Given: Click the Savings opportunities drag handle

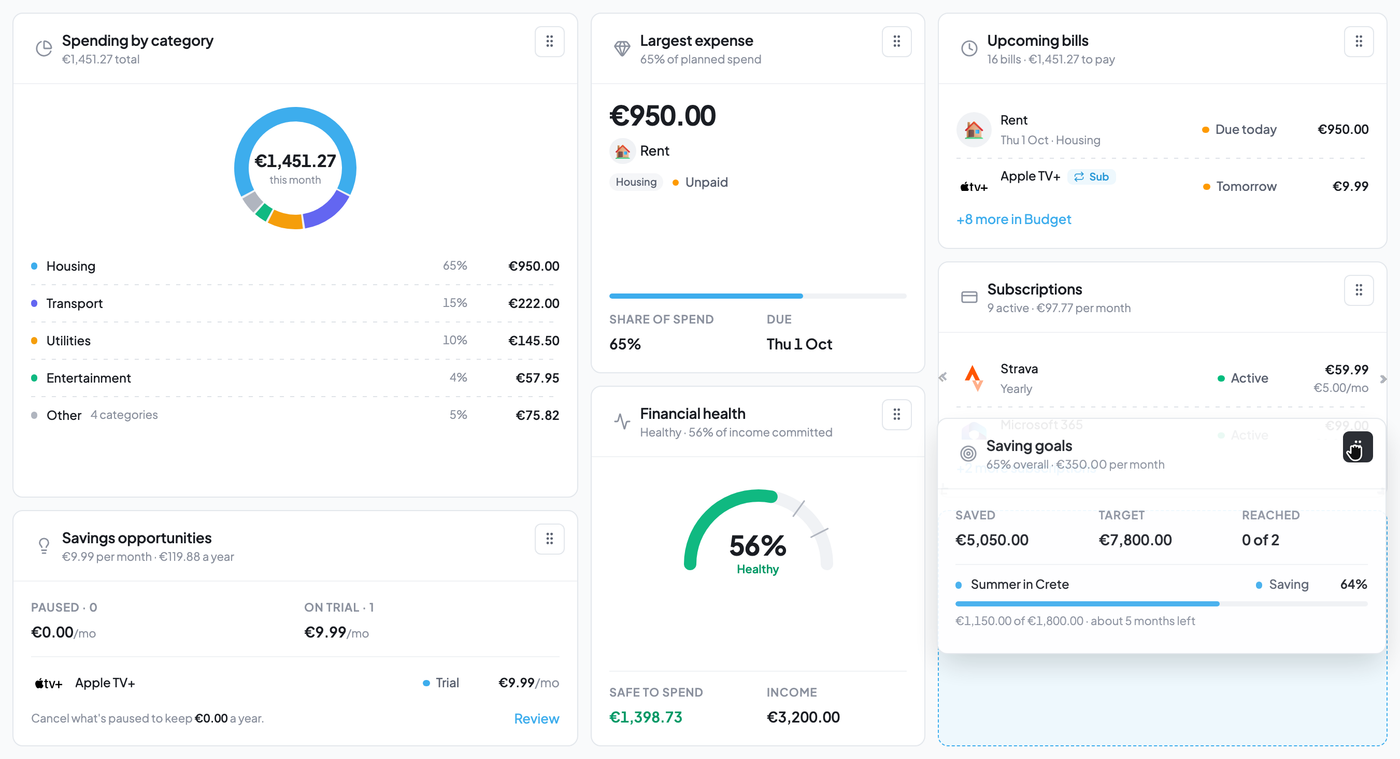Looking at the screenshot, I should click(549, 539).
